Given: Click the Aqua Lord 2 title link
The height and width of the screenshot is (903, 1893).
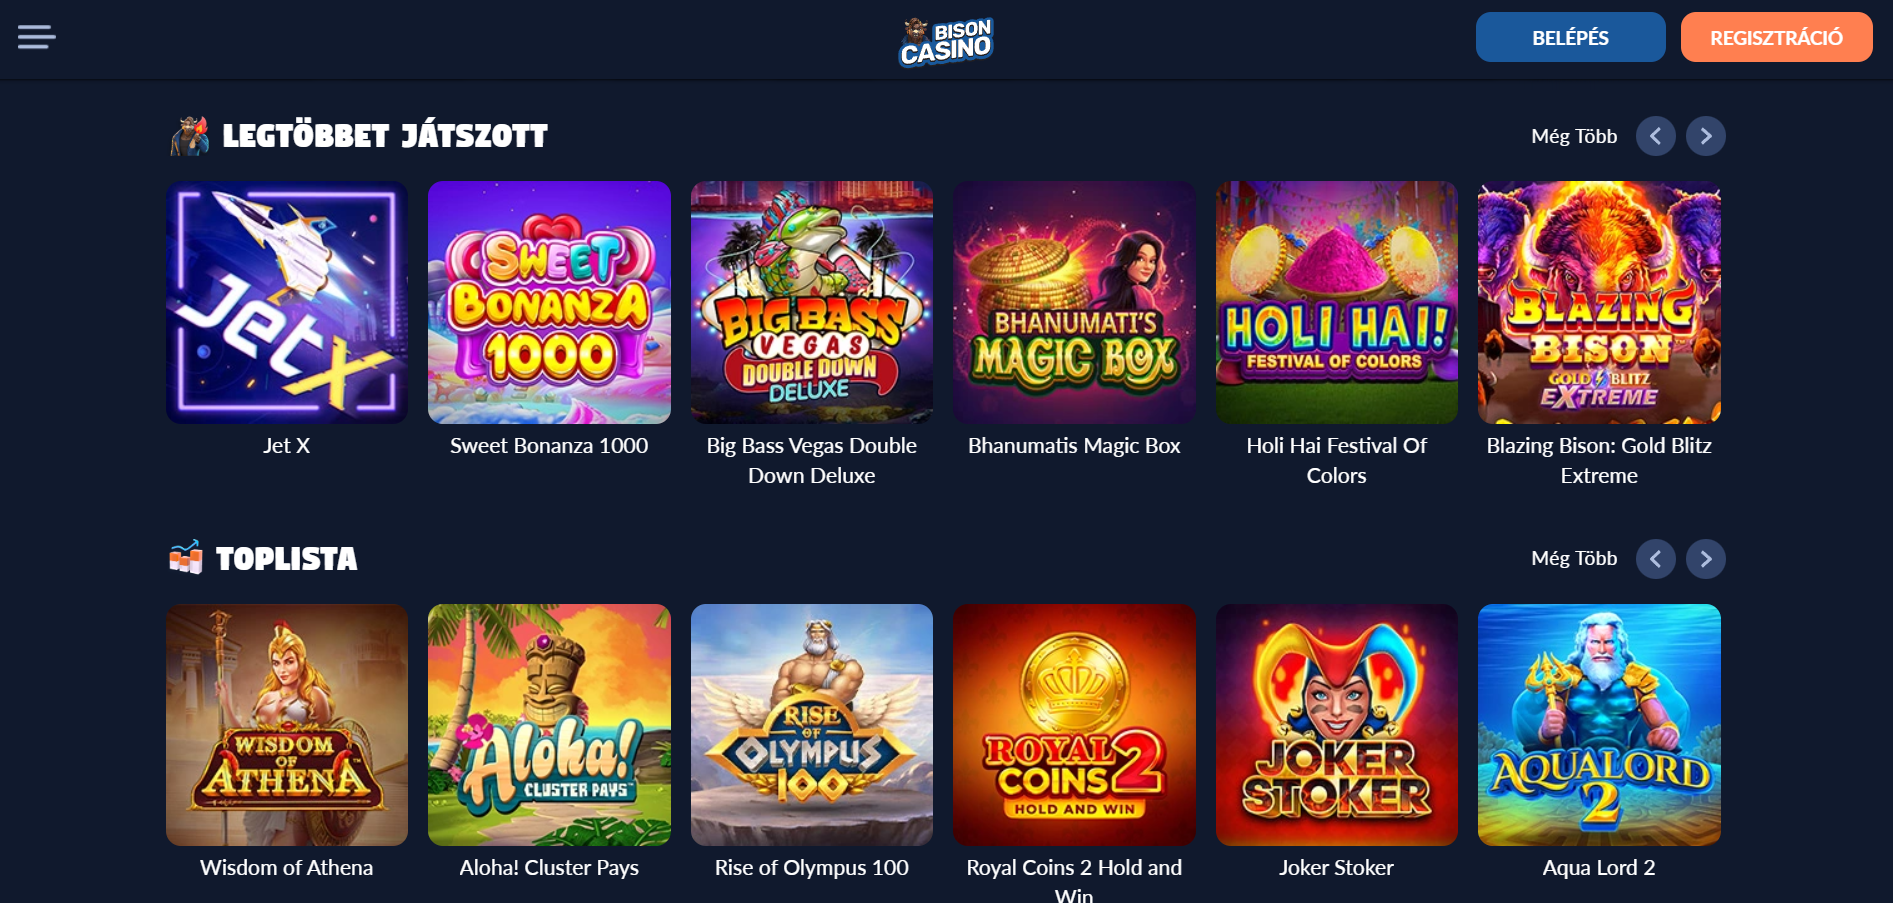Looking at the screenshot, I should tap(1599, 868).
